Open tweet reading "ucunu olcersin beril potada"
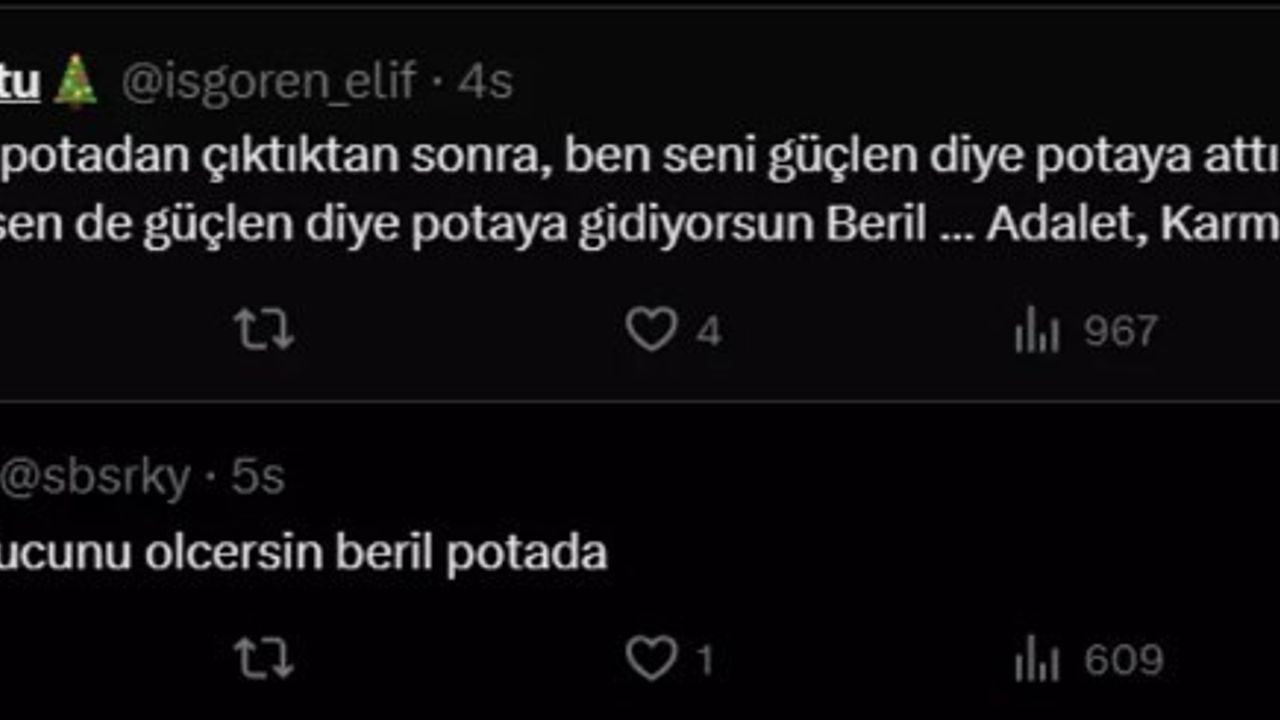 tap(302, 553)
